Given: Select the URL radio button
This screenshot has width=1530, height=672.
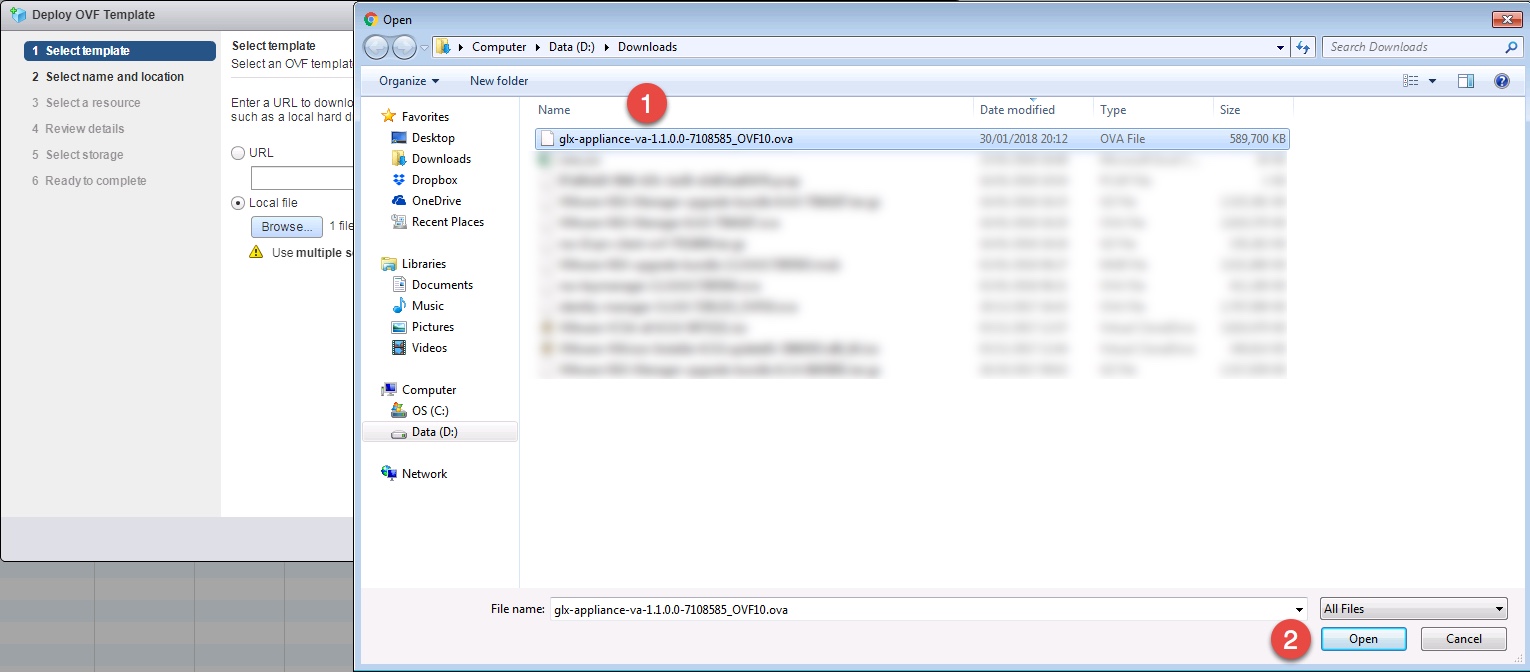Looking at the screenshot, I should click(239, 152).
